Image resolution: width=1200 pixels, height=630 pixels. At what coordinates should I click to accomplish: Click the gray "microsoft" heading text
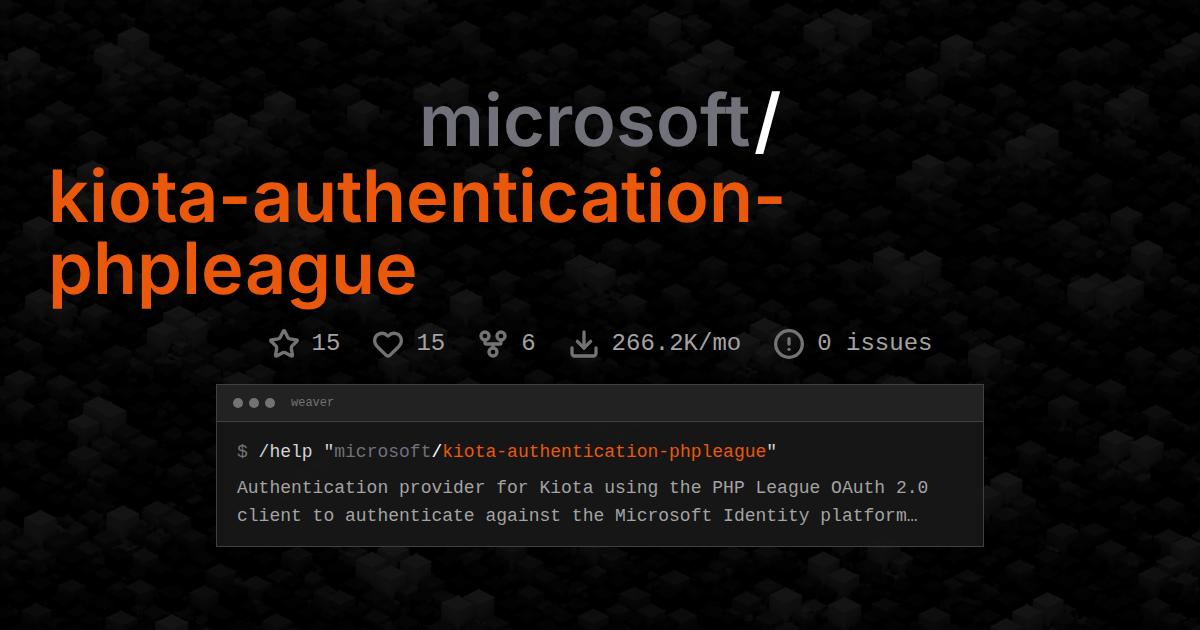[x=585, y=121]
